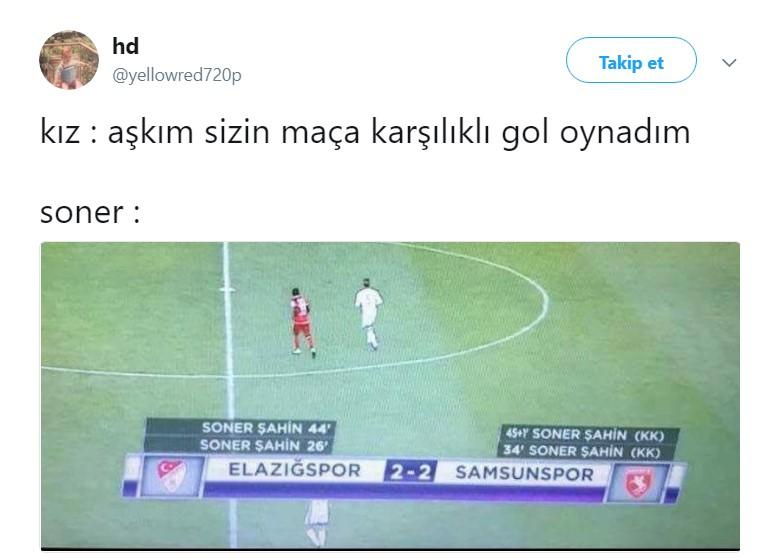Screen dimensions: 781x558
Task: Click the ELAZIĞSPOR team name label
Action: [x=294, y=470]
